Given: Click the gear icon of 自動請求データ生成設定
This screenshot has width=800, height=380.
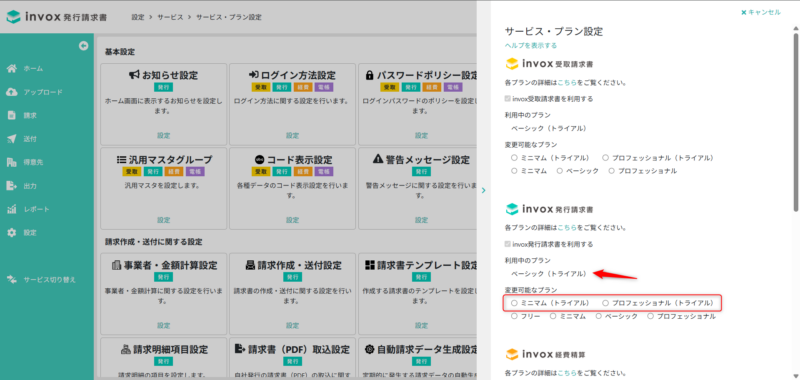Looking at the screenshot, I should [x=370, y=349].
